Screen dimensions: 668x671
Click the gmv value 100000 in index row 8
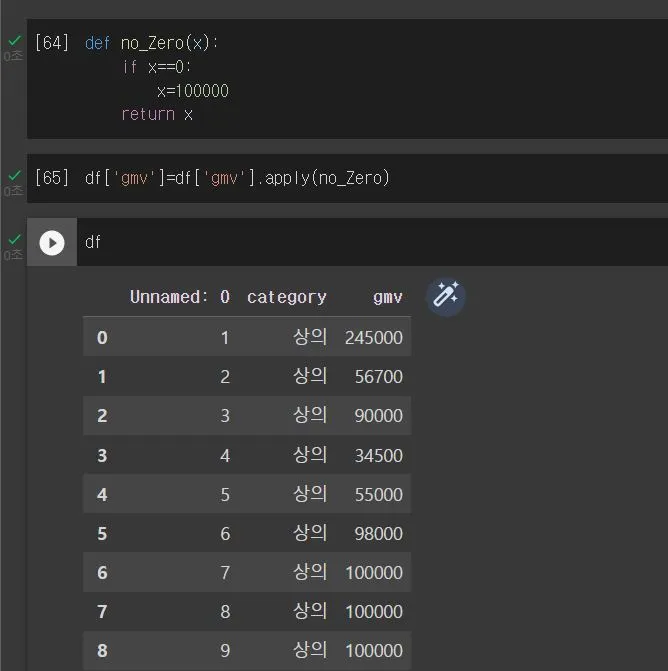374,650
